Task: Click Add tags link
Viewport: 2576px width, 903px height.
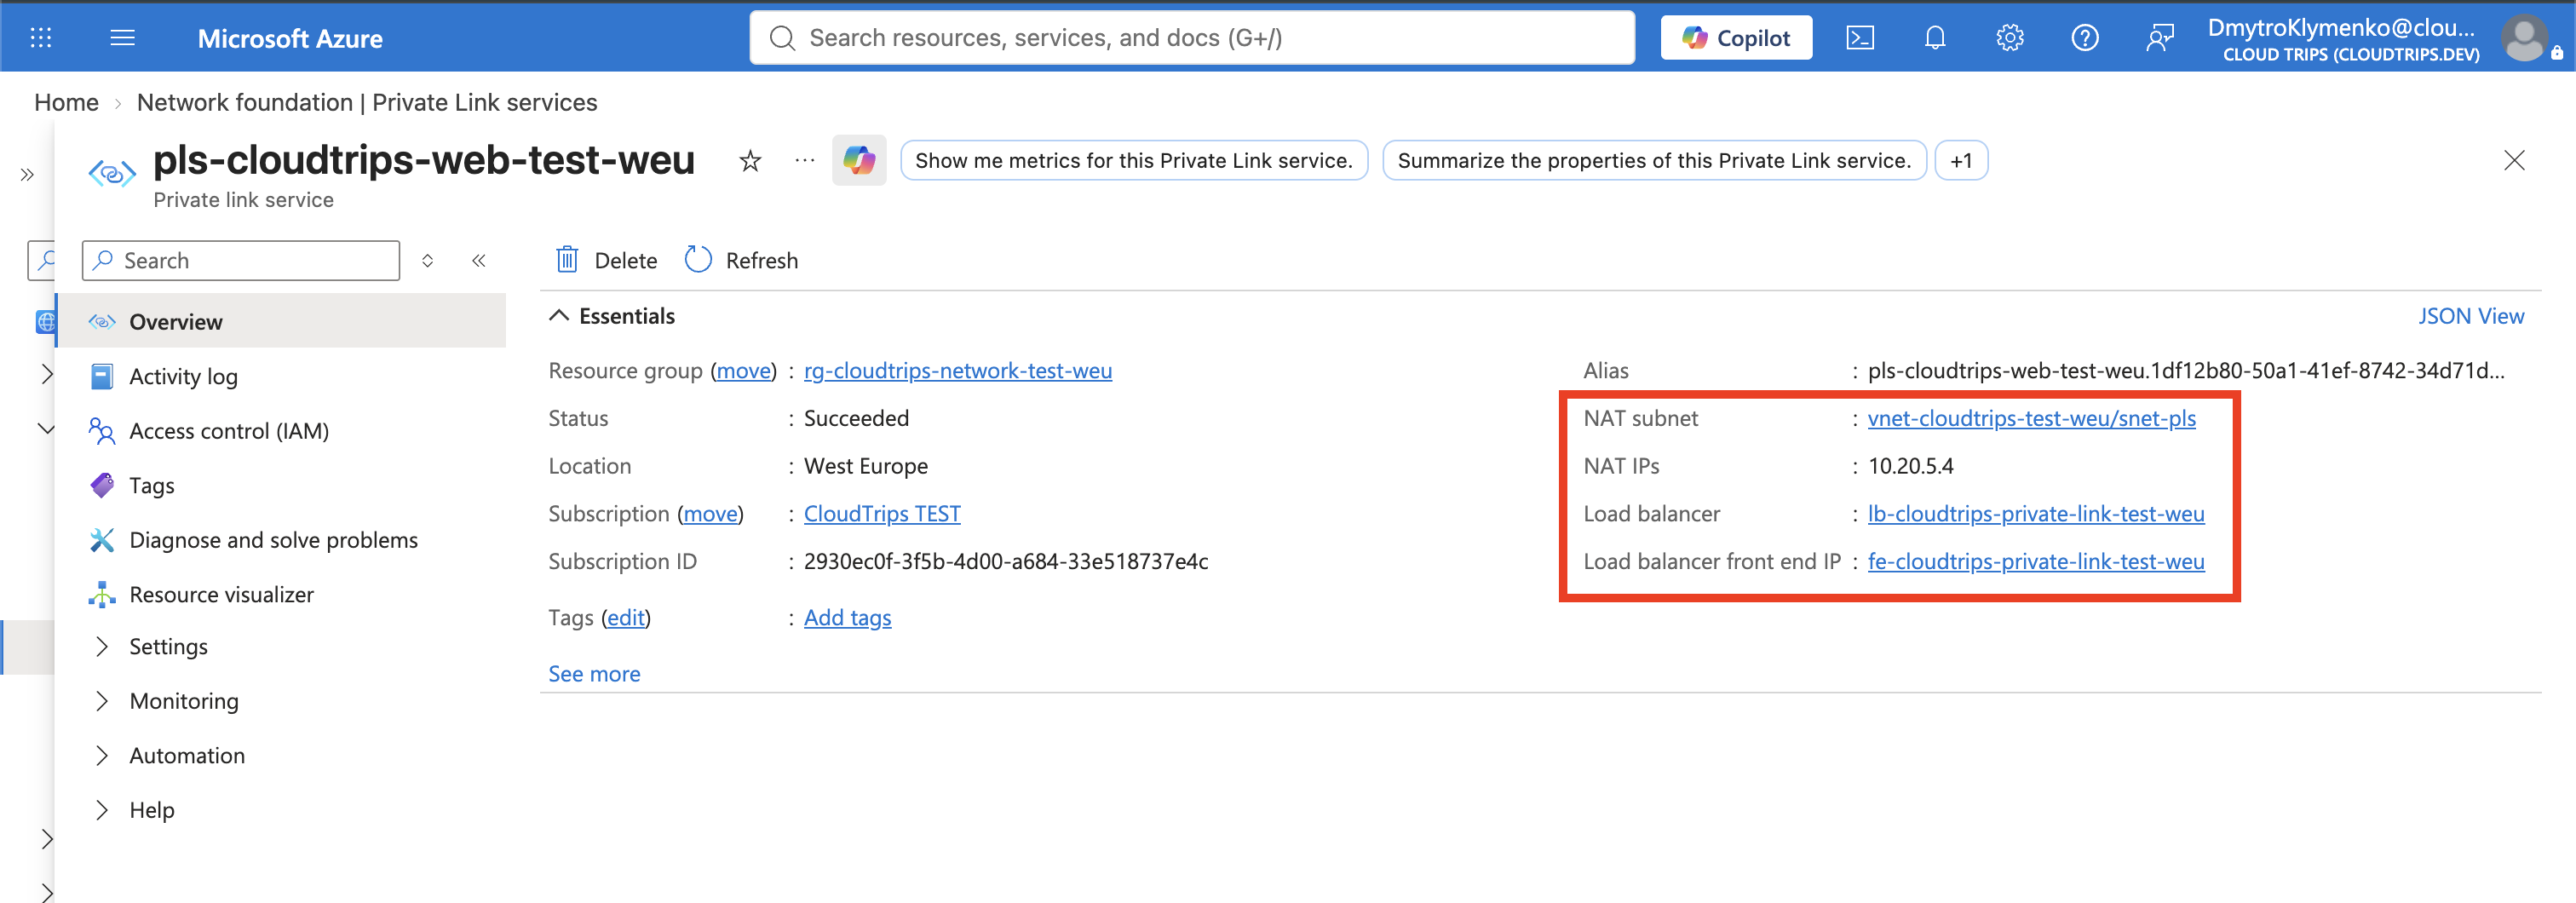Action: click(847, 618)
